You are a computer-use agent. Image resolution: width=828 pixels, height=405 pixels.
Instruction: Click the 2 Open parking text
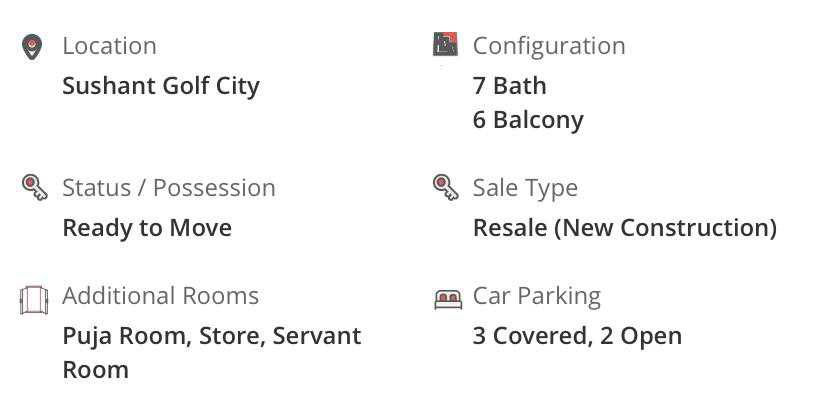[x=641, y=336]
